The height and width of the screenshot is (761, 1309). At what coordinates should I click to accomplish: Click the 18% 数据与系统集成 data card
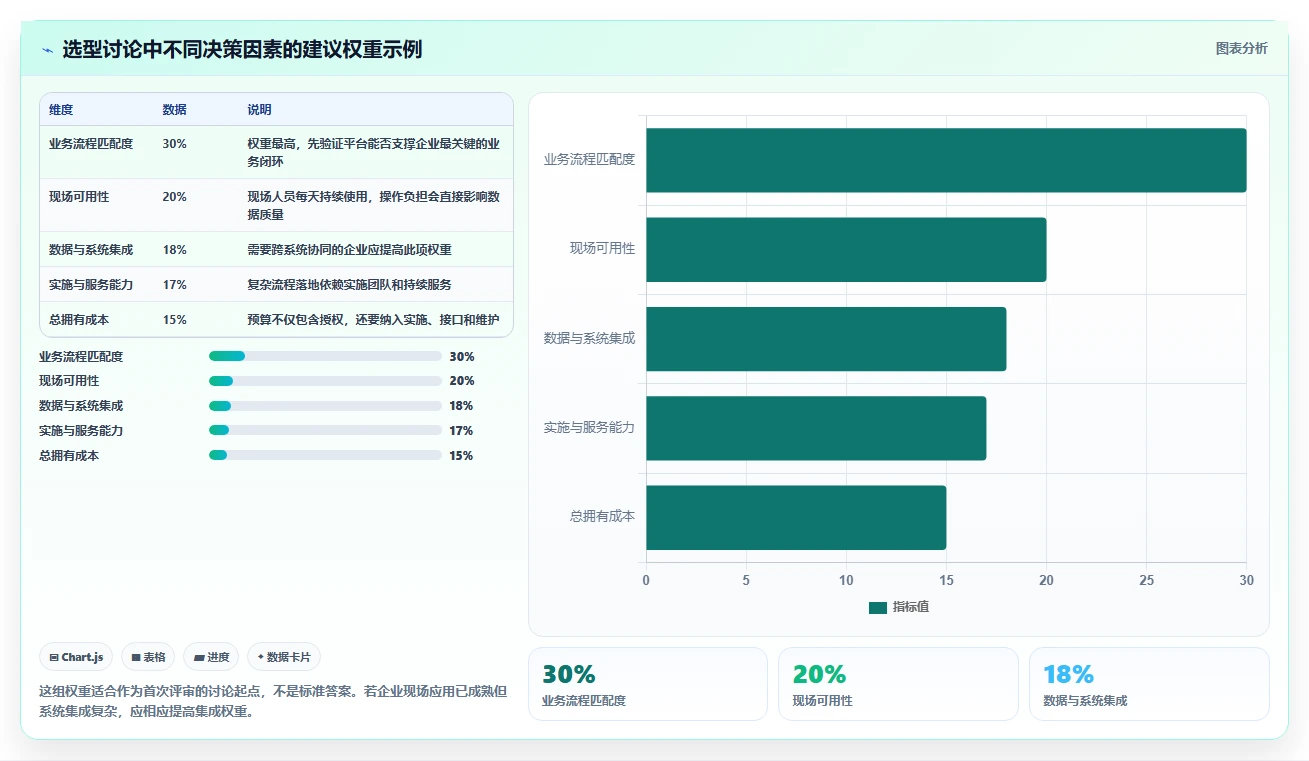coord(1149,684)
